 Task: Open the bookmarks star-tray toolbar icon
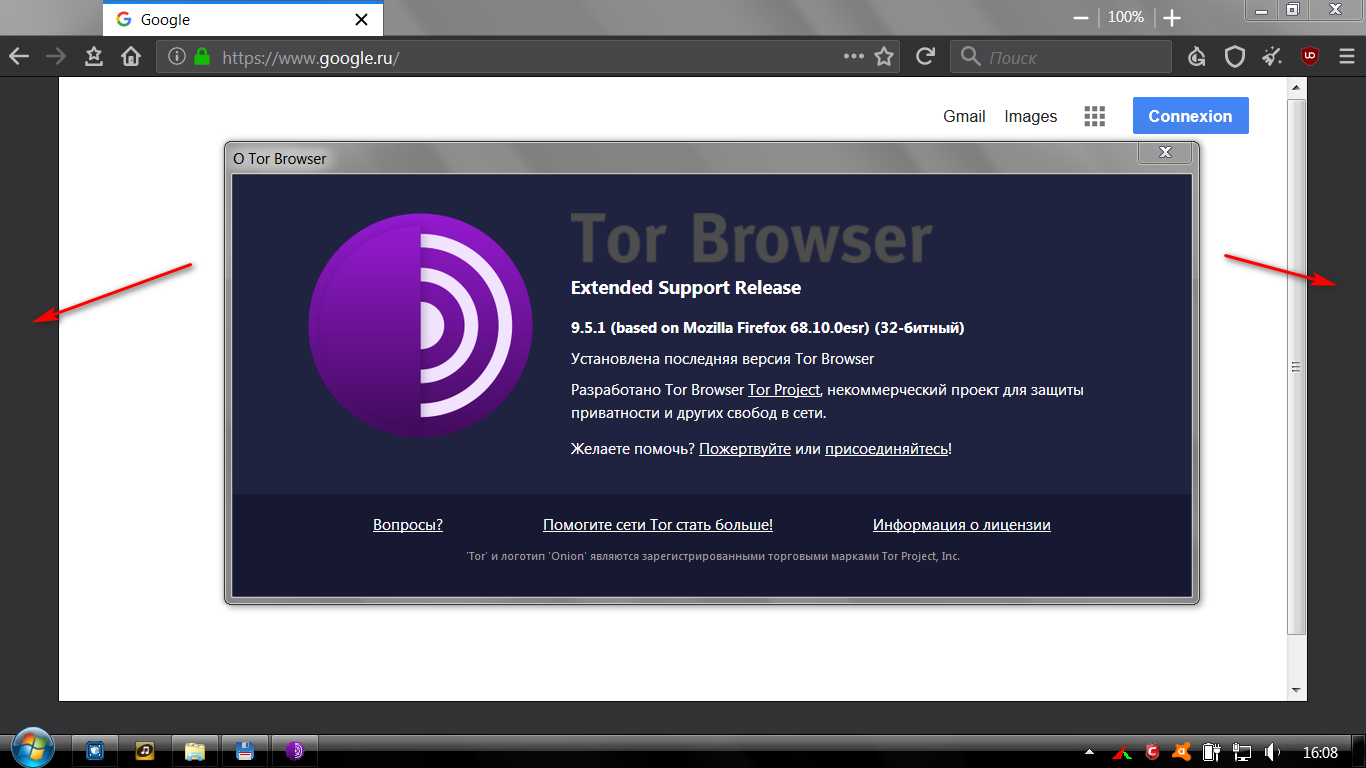tap(94, 57)
